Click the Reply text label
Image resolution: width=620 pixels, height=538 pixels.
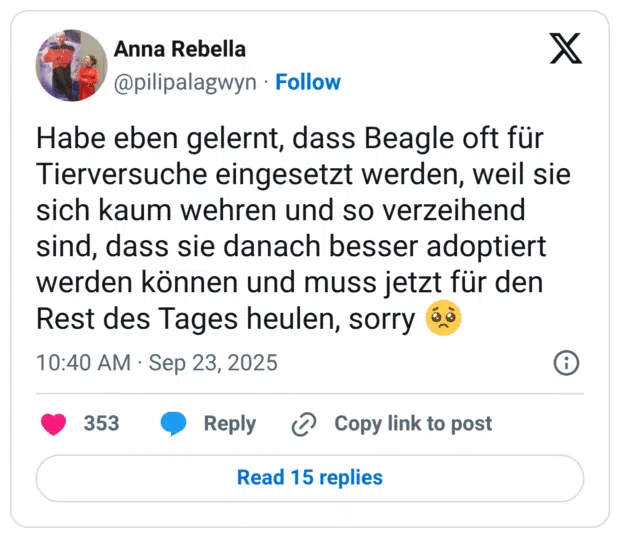(x=230, y=424)
